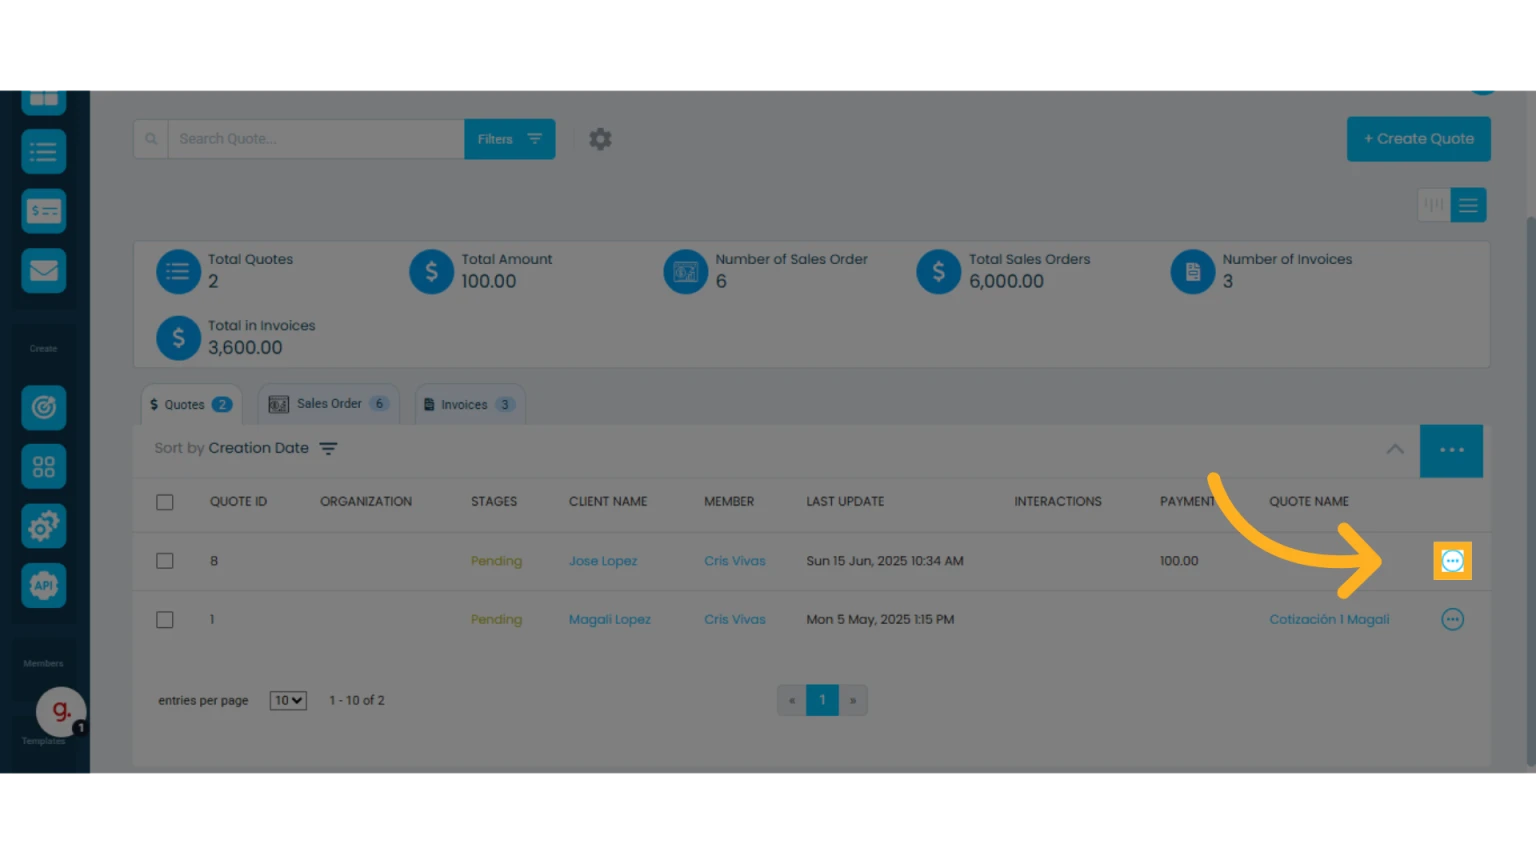Switch to the list view toggle icon
1536x864 pixels.
point(1468,205)
